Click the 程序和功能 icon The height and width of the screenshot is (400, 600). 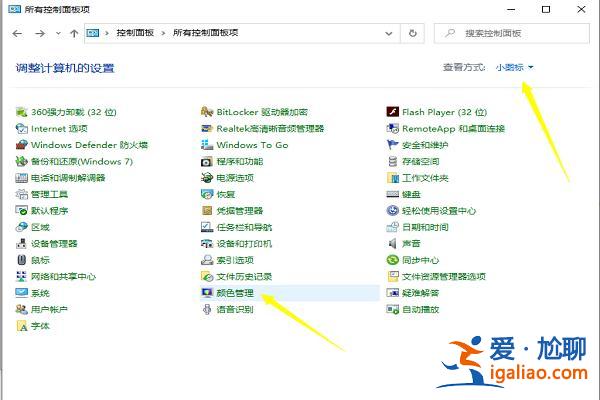207,162
